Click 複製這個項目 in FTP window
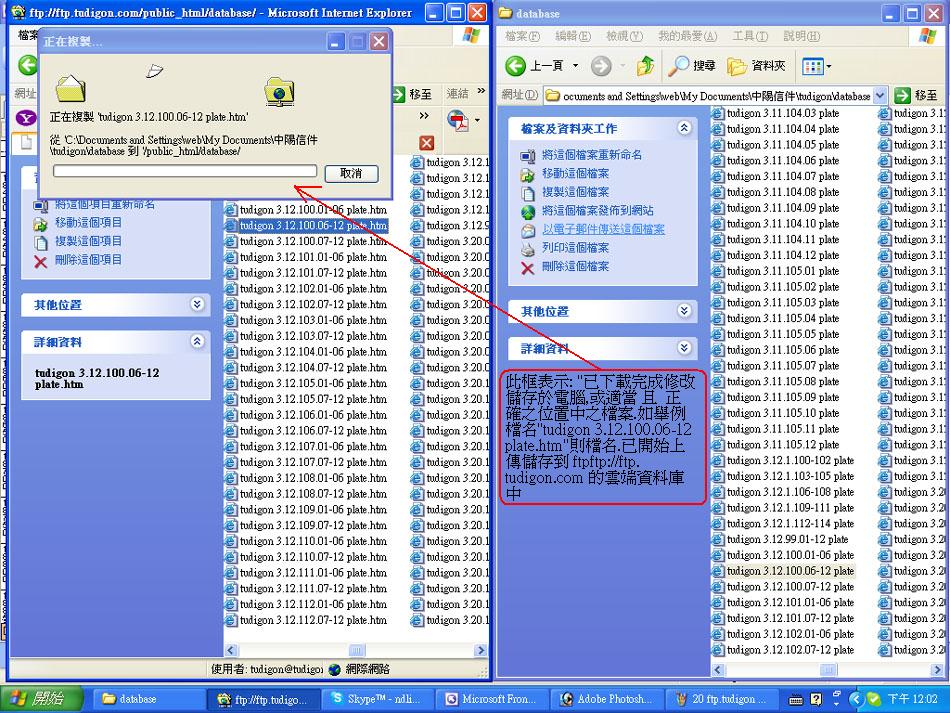The width and height of the screenshot is (950, 713). tap(88, 241)
